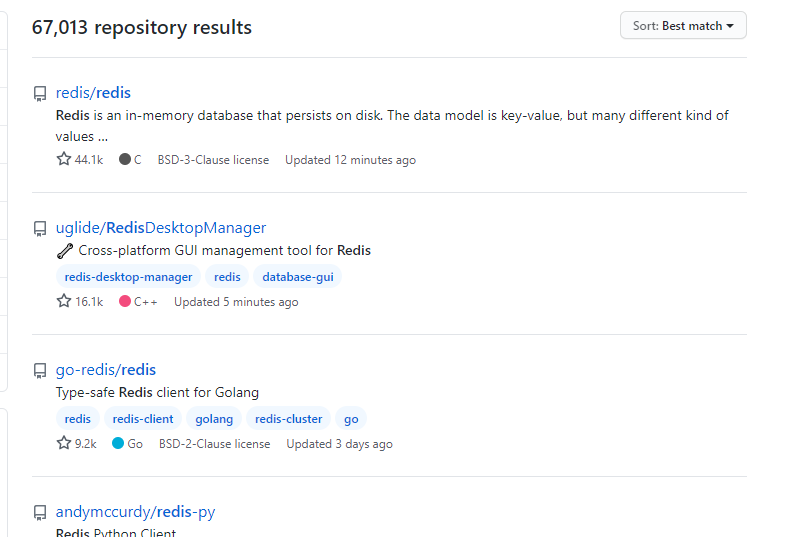Click the redis-client topic tag

tap(143, 419)
